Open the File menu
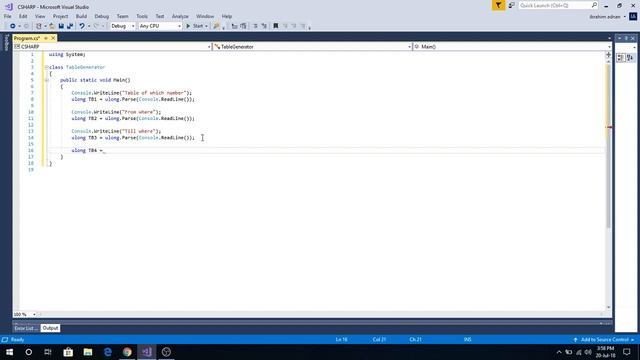Image resolution: width=640 pixels, height=360 pixels. [7, 16]
